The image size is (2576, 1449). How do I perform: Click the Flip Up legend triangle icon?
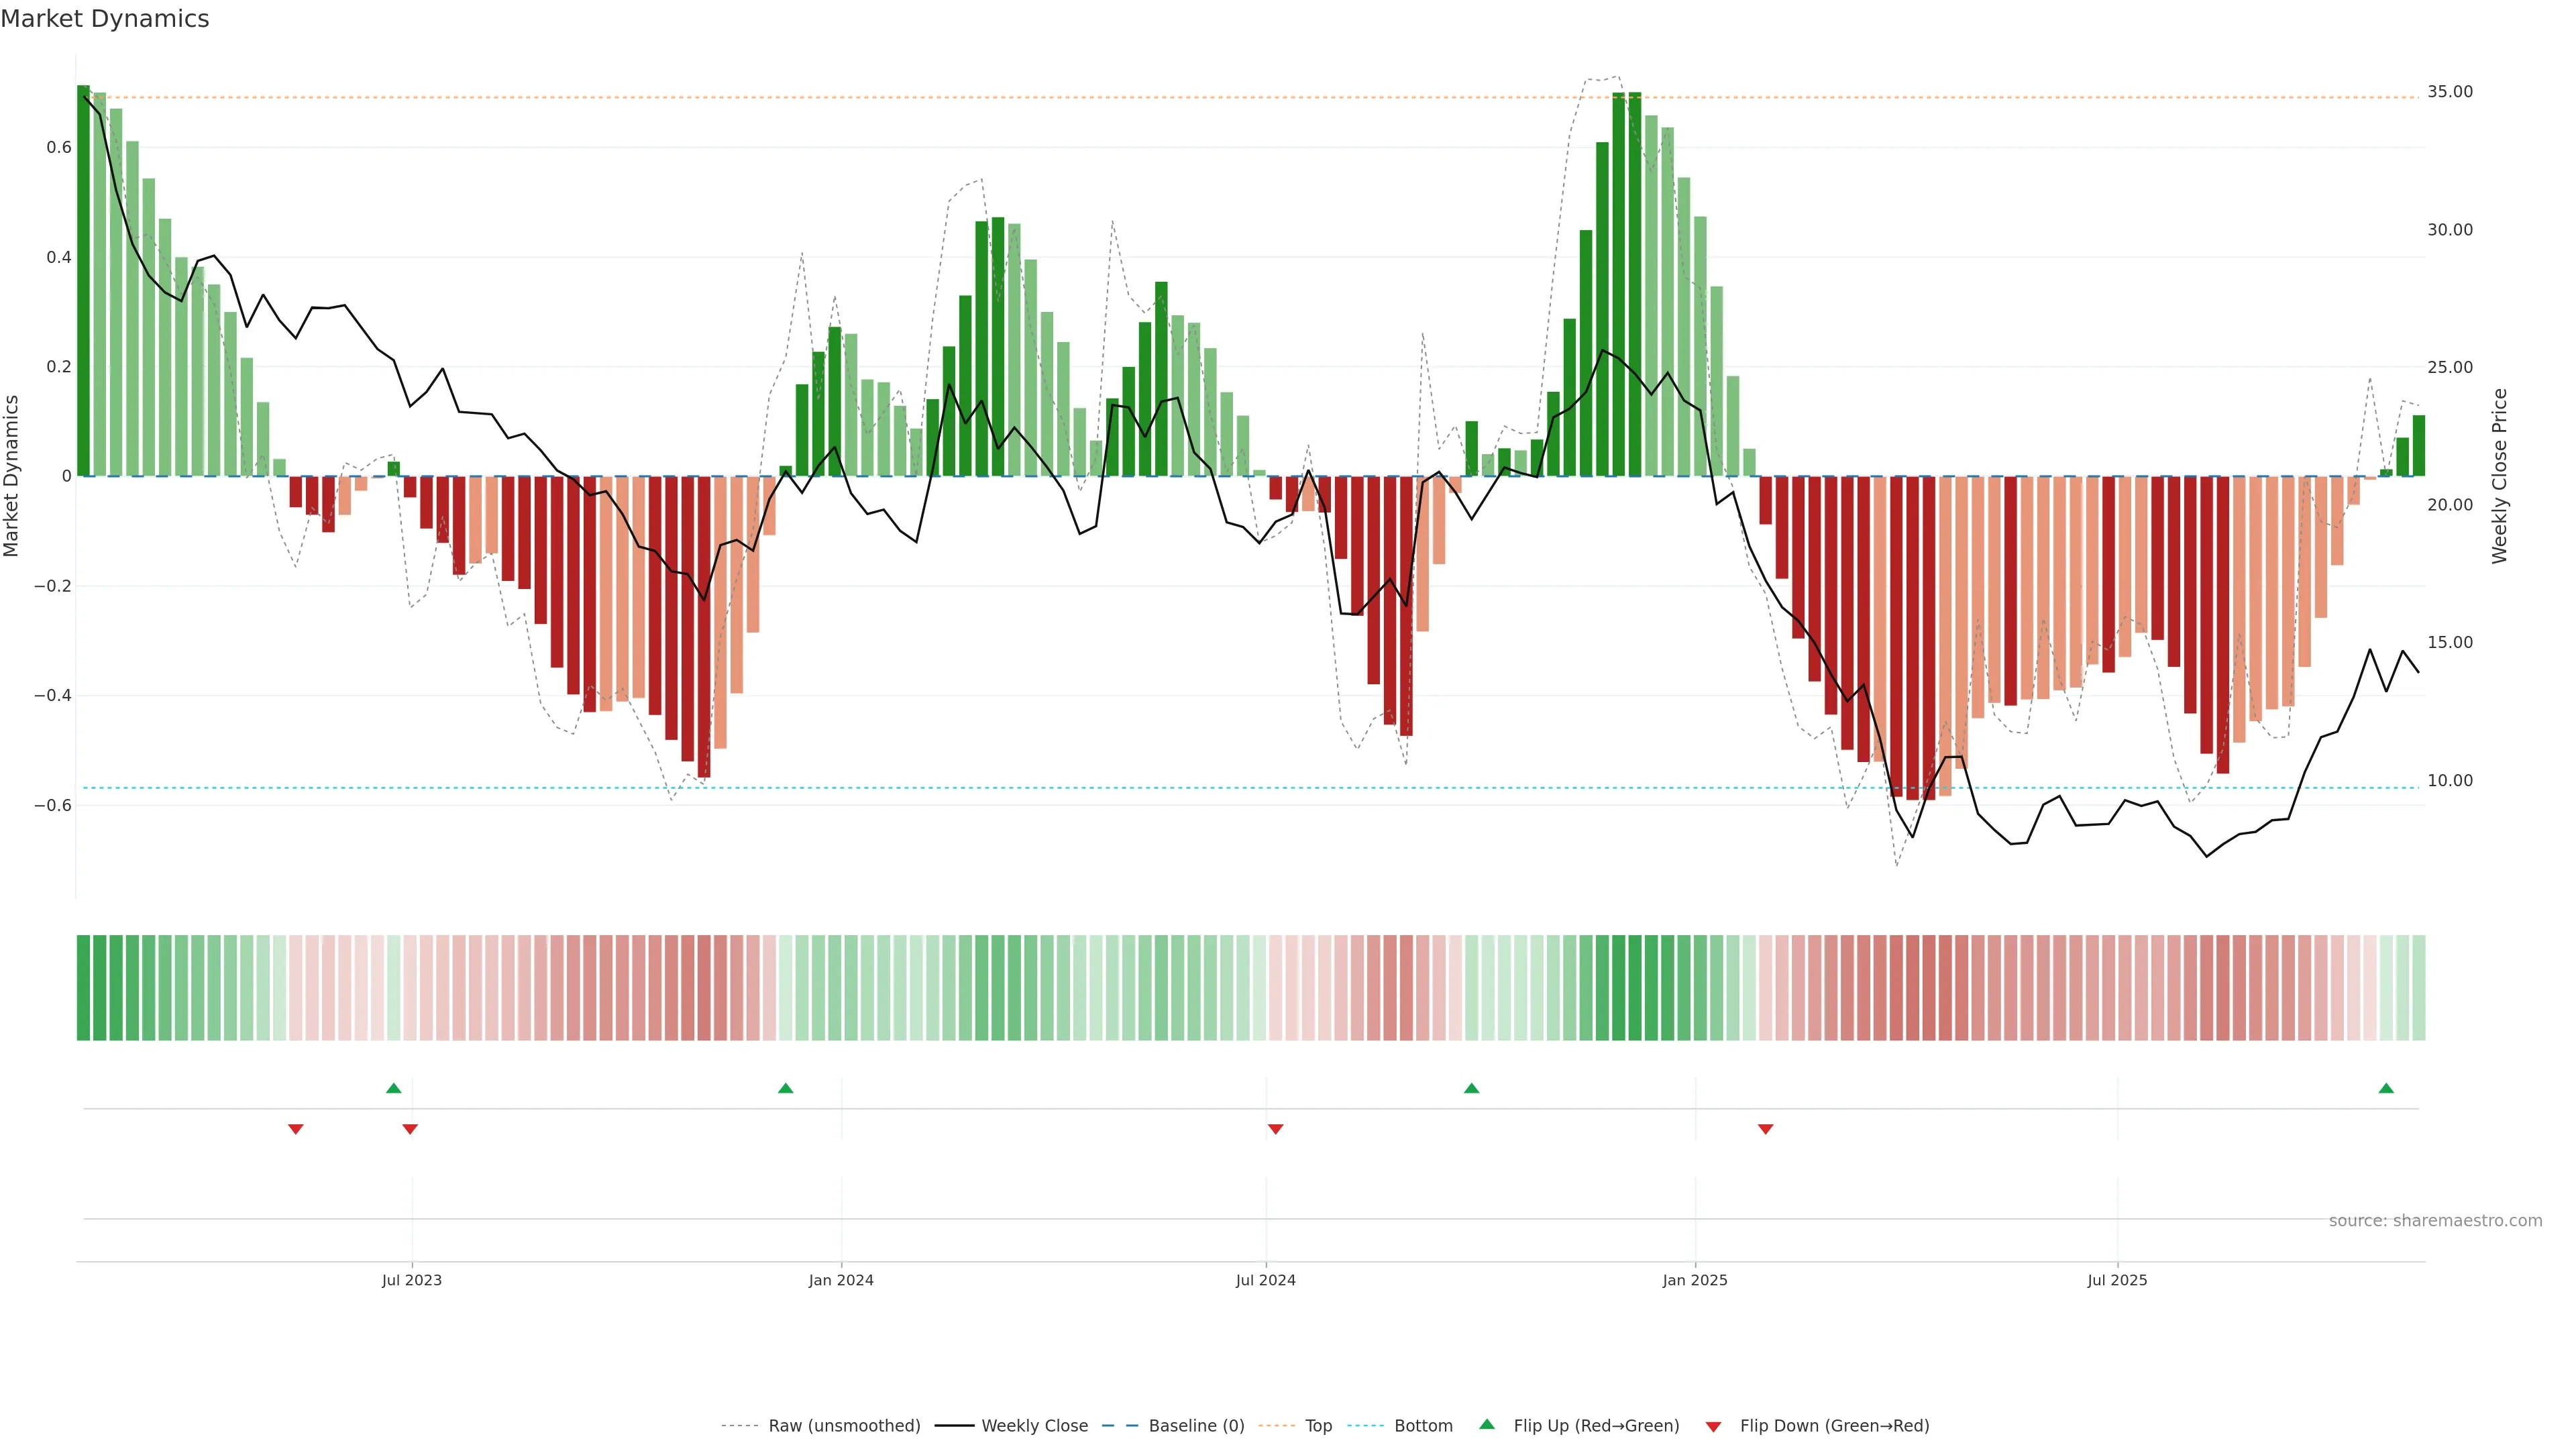1487,1424
